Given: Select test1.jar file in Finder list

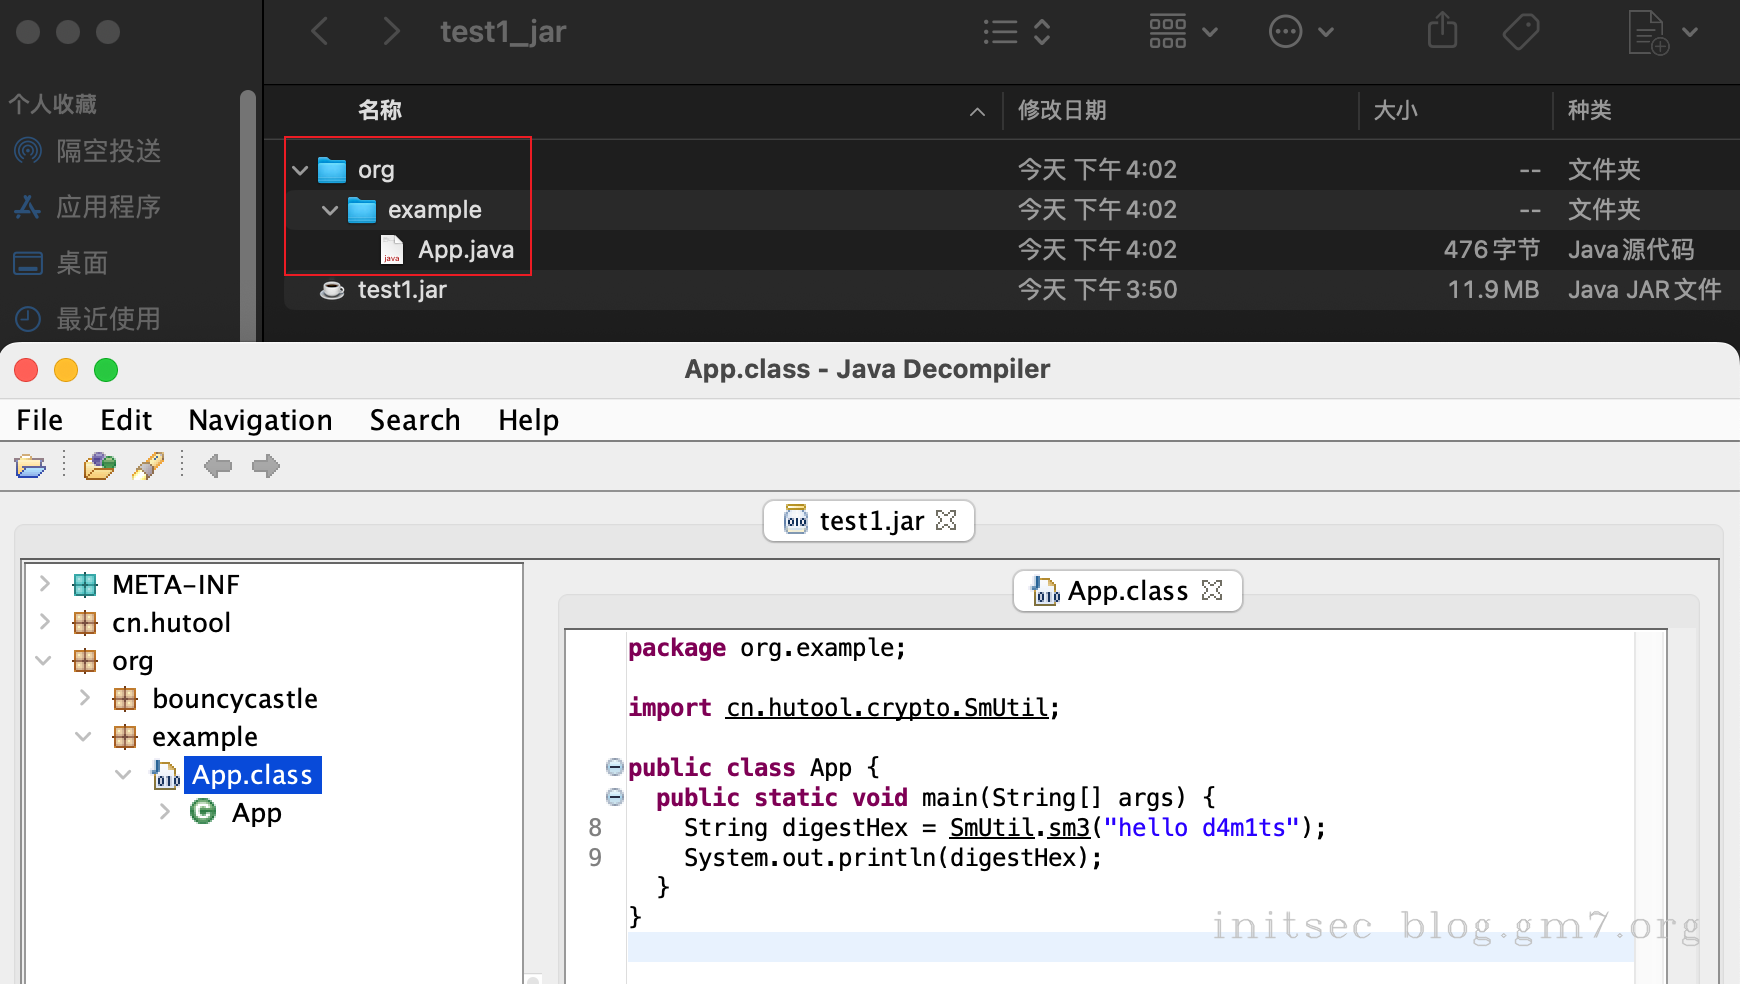Looking at the screenshot, I should (x=402, y=290).
